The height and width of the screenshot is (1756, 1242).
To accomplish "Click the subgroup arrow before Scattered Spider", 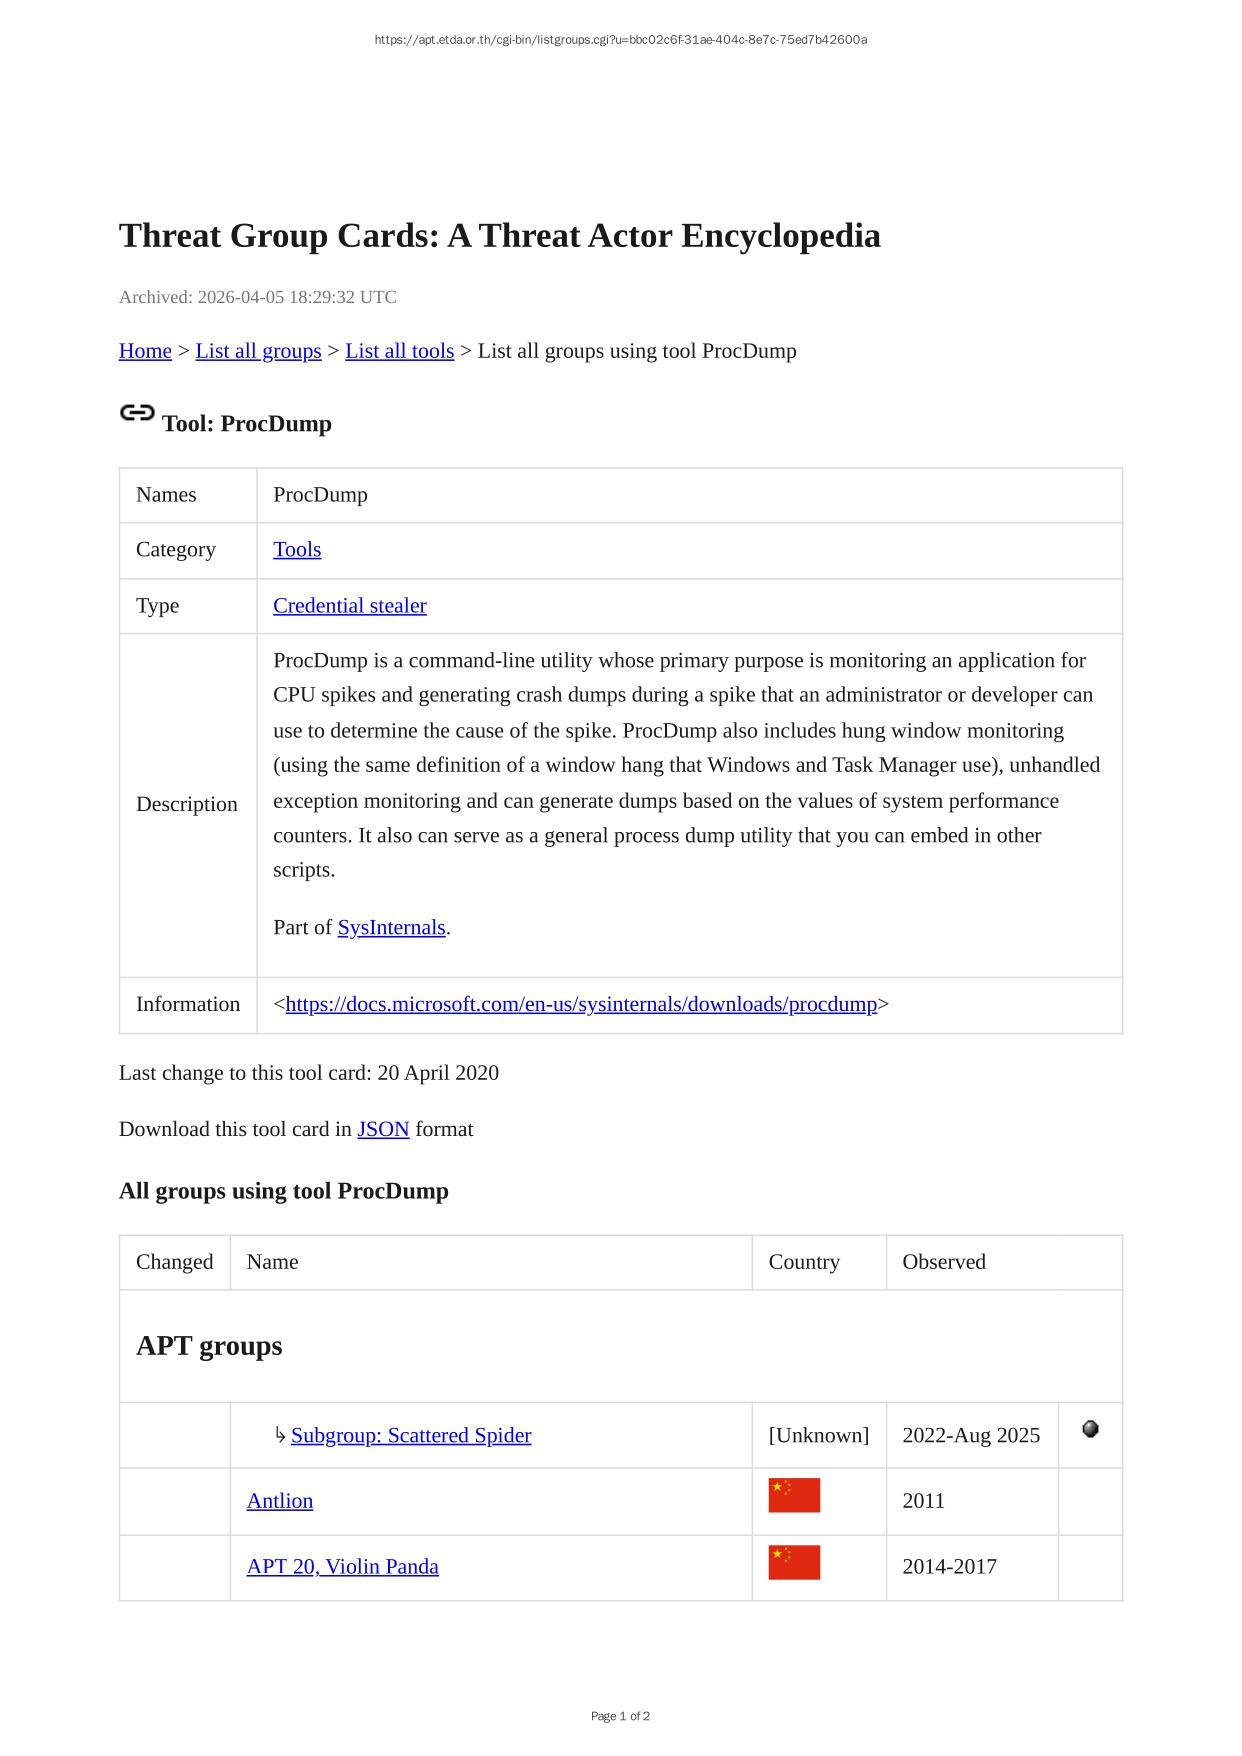I will click(280, 1436).
